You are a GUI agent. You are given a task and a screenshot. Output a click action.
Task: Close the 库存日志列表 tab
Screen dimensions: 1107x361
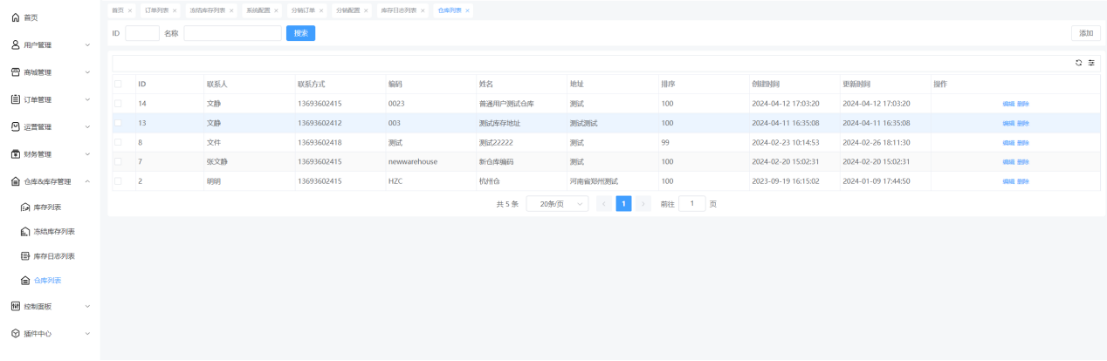click(x=422, y=11)
